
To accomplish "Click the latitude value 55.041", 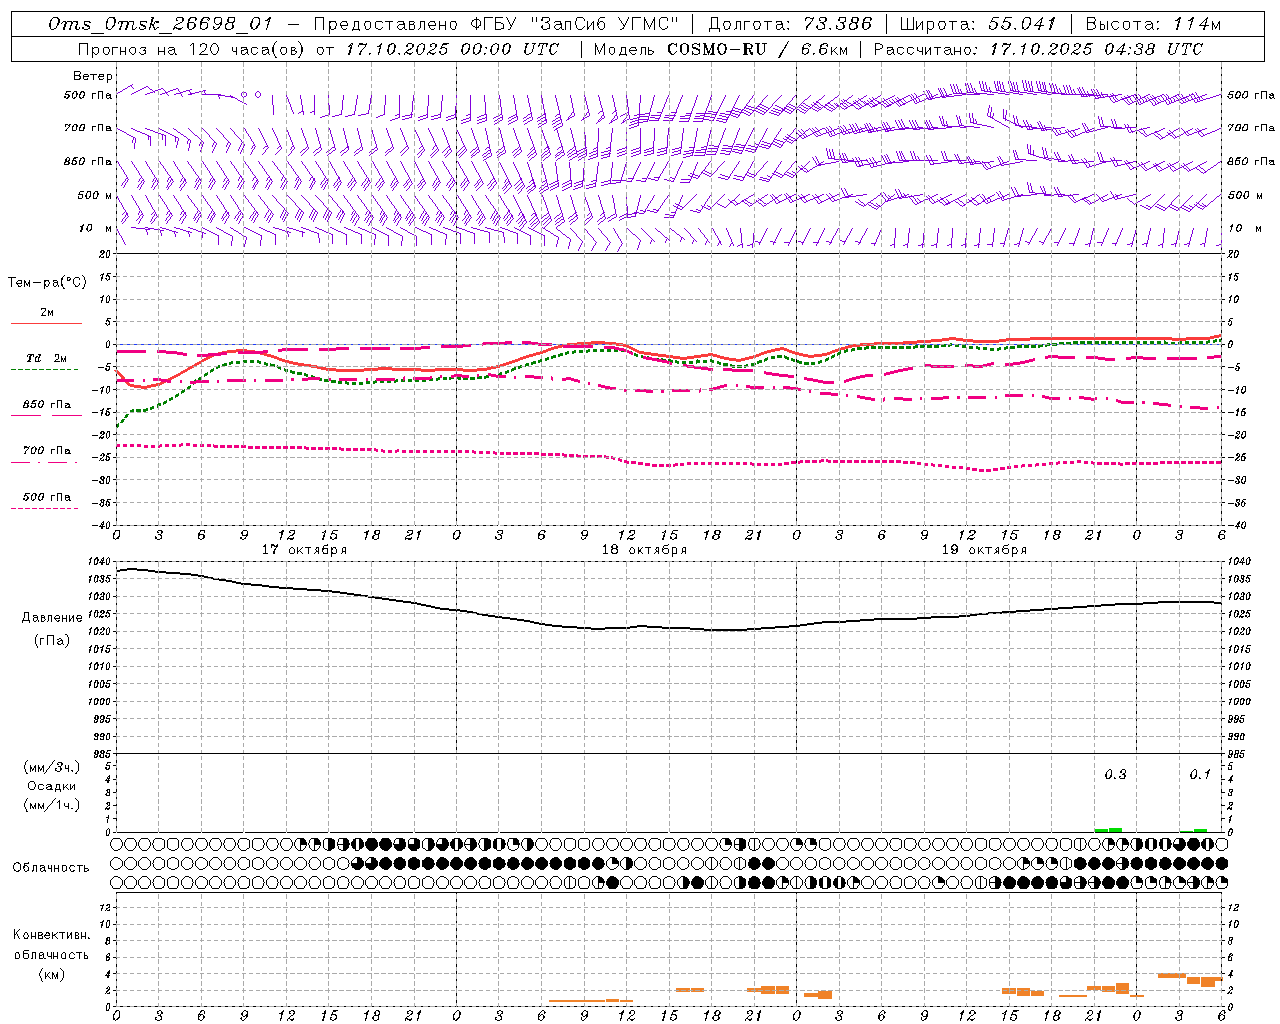I will coord(1022,24).
